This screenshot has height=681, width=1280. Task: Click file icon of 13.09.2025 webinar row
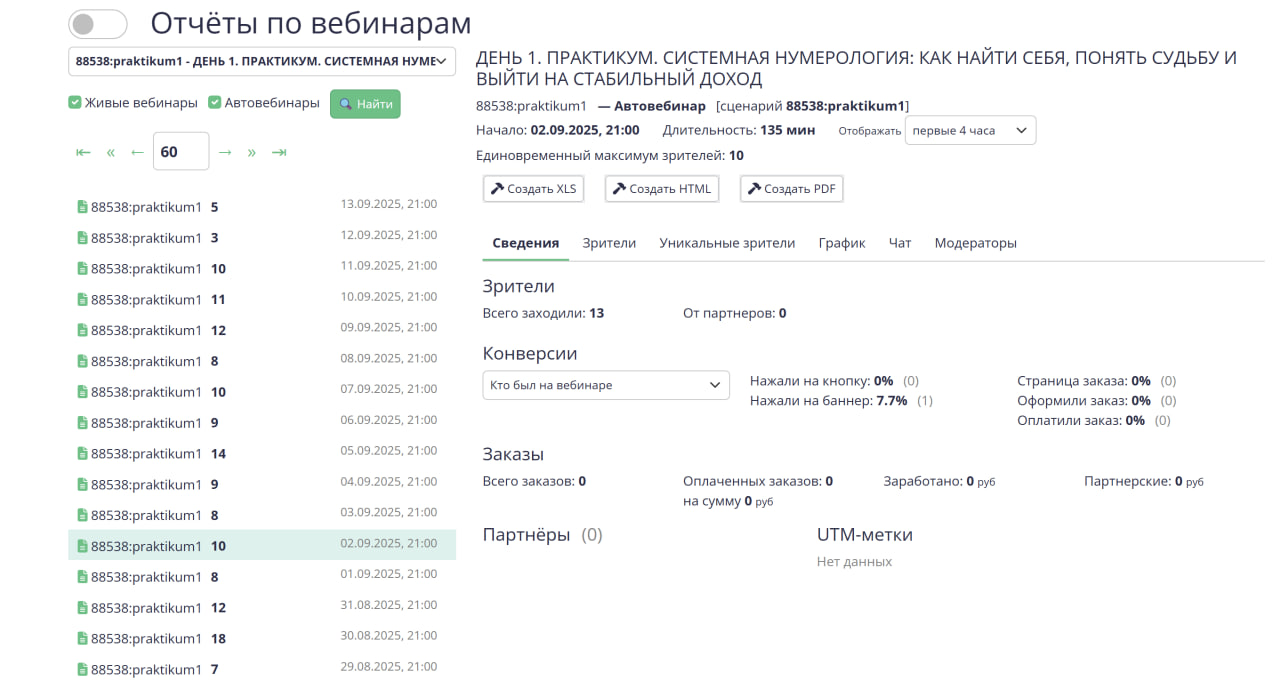pos(83,207)
